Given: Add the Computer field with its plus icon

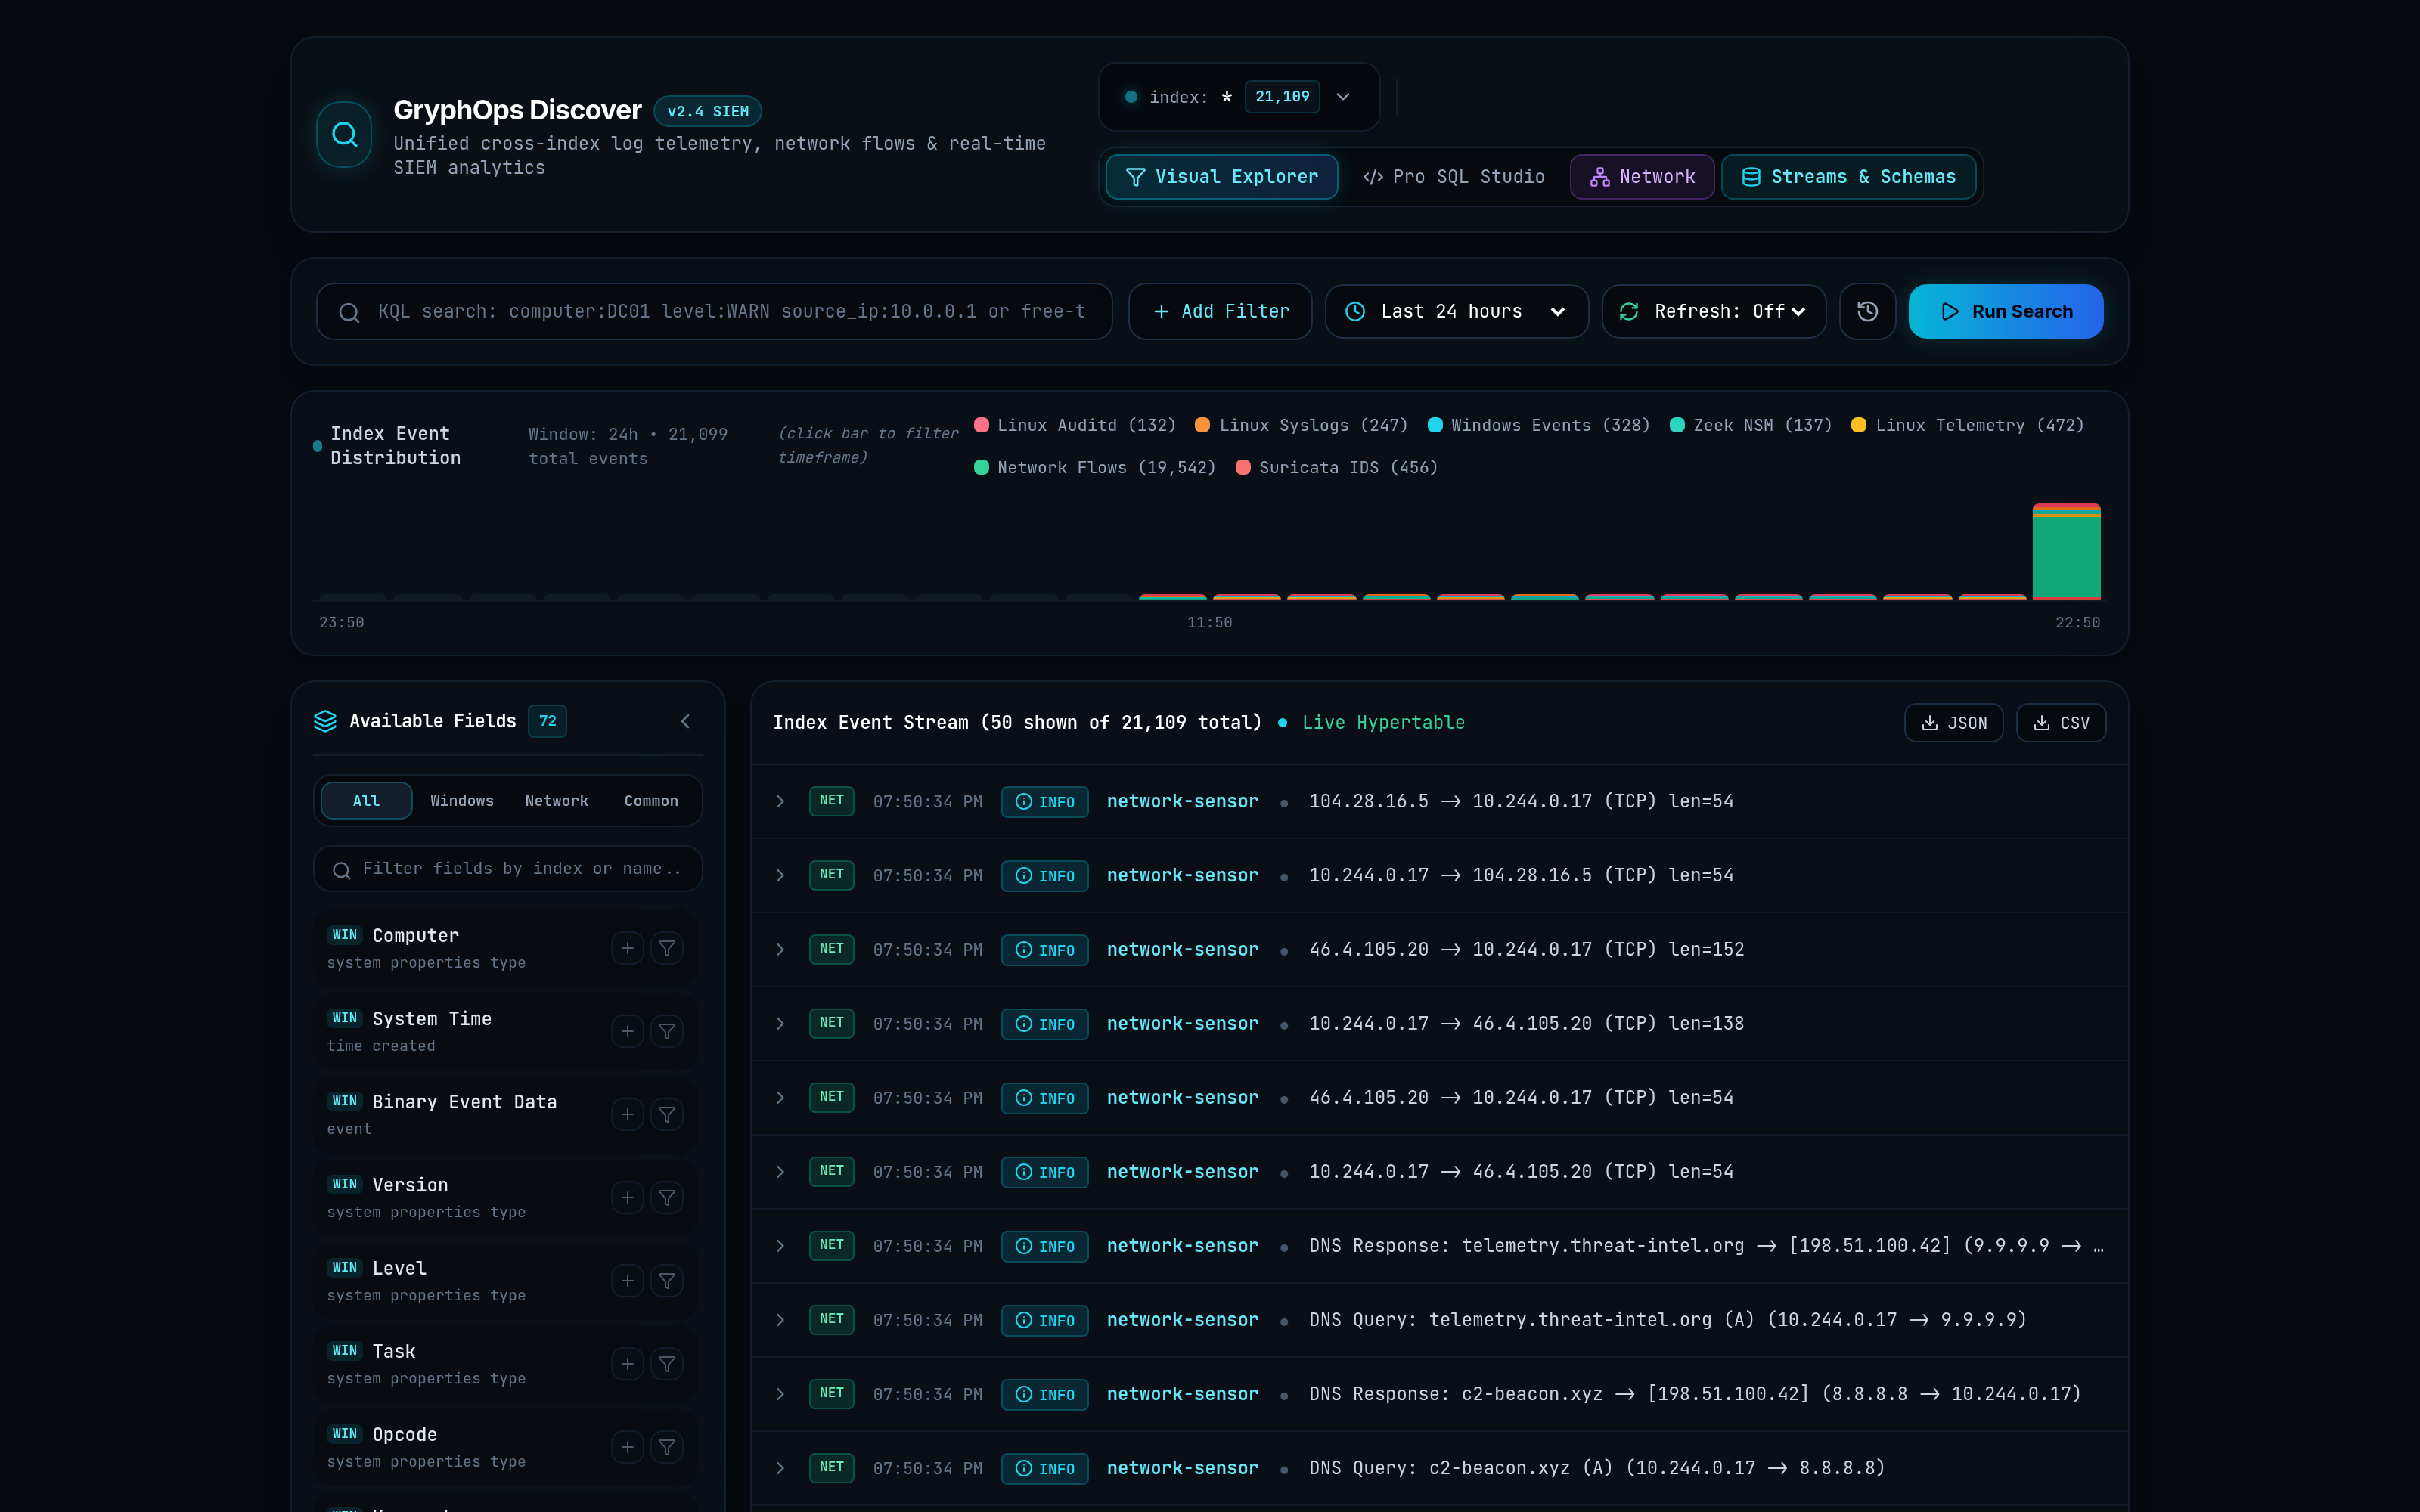Looking at the screenshot, I should 627,948.
